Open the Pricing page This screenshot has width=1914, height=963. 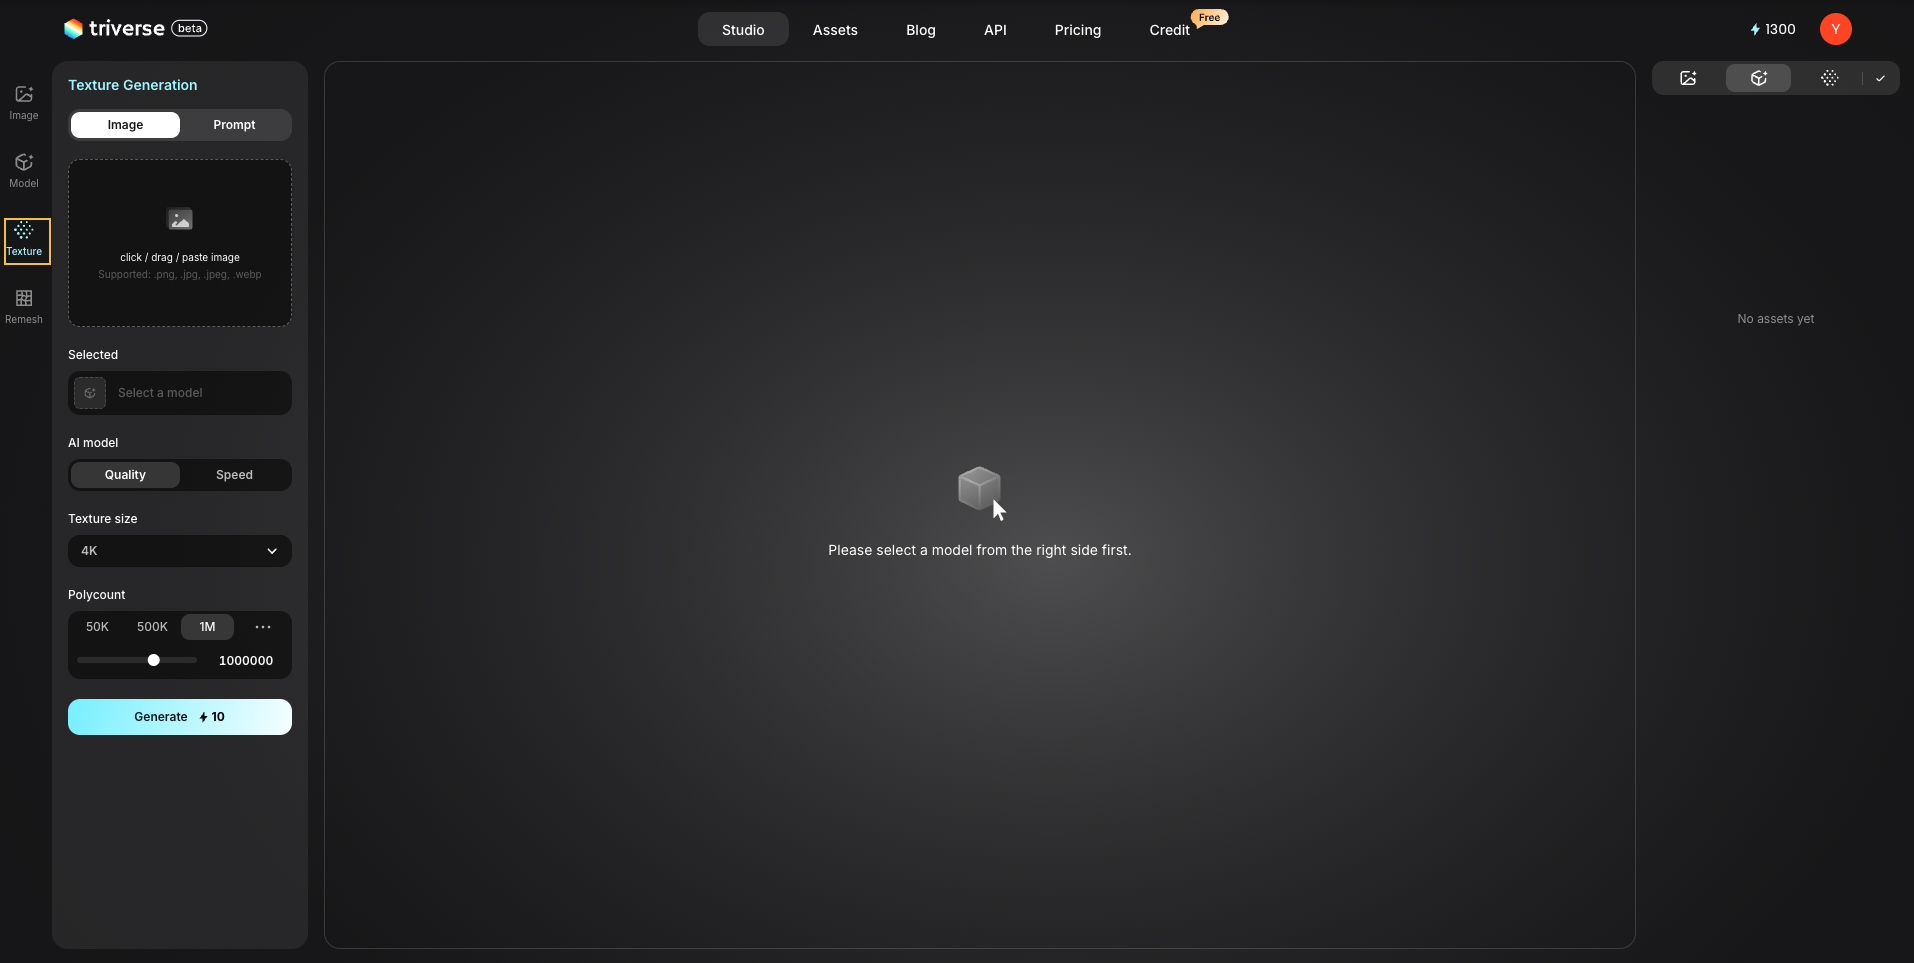point(1077,30)
